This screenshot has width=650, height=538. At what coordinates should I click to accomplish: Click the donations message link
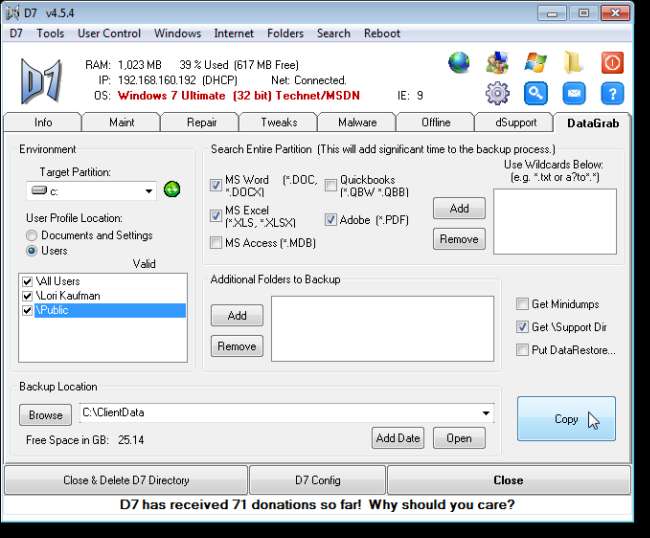click(x=317, y=505)
